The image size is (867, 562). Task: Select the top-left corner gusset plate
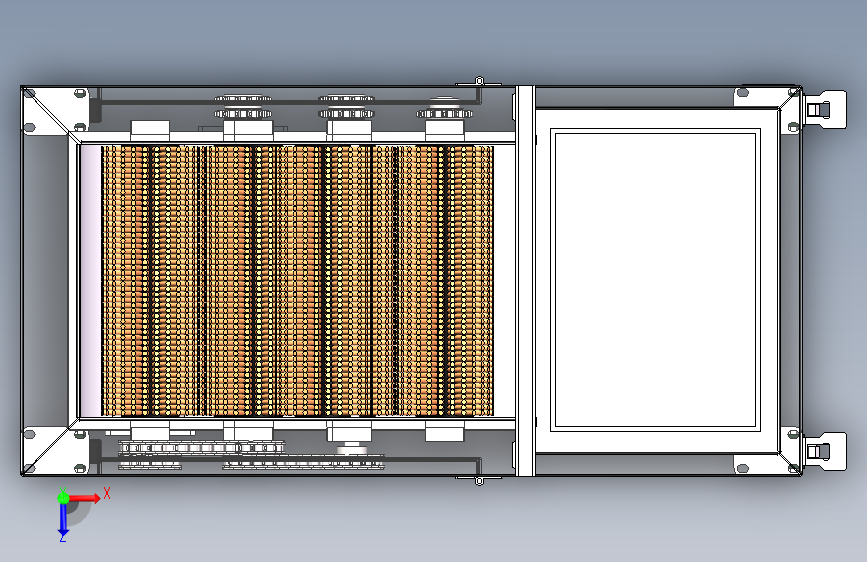pos(55,111)
